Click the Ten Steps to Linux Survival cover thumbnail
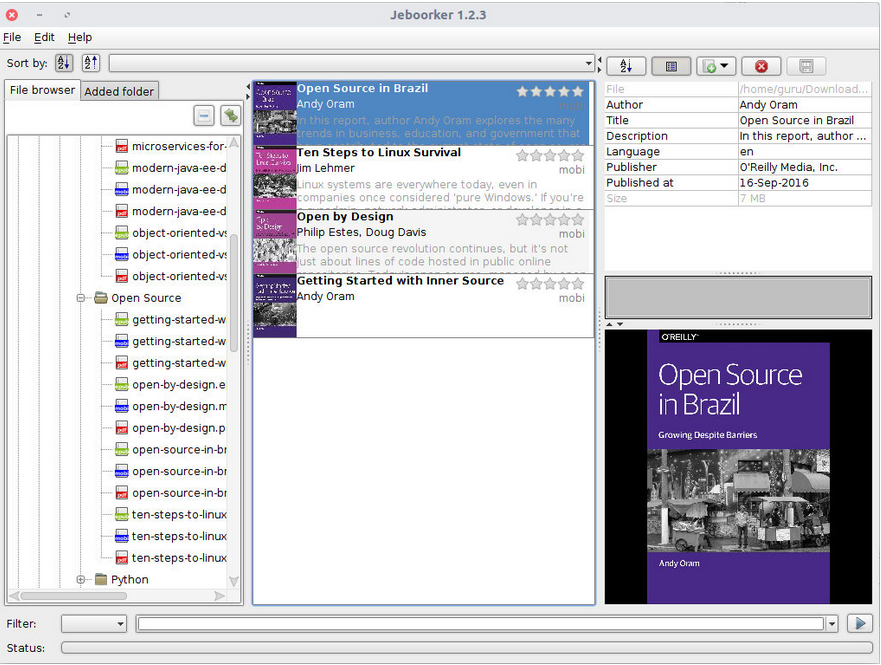881x665 pixels. 275,177
